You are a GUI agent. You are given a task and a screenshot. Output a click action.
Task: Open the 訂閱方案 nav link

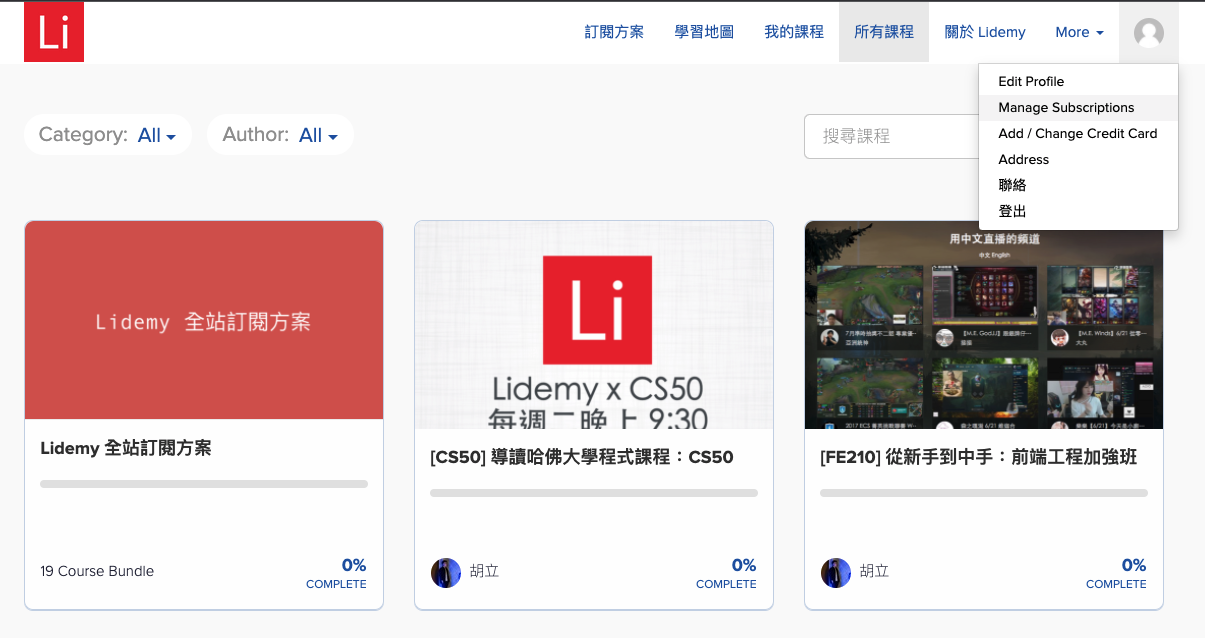click(614, 32)
